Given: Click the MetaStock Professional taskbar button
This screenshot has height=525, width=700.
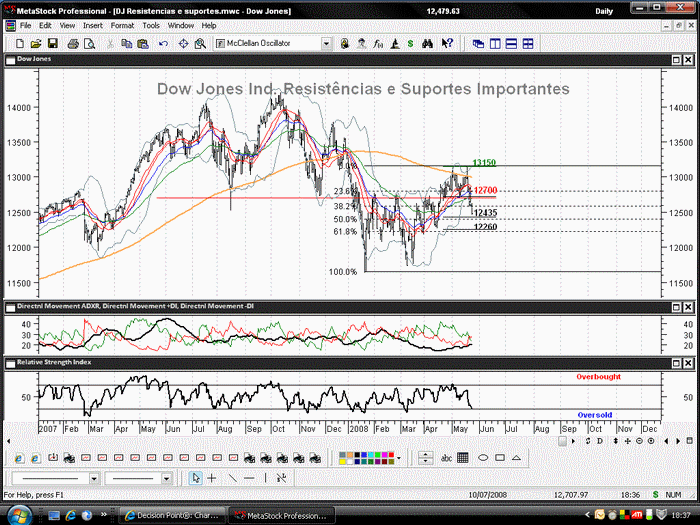Looking at the screenshot, I should click(x=281, y=515).
